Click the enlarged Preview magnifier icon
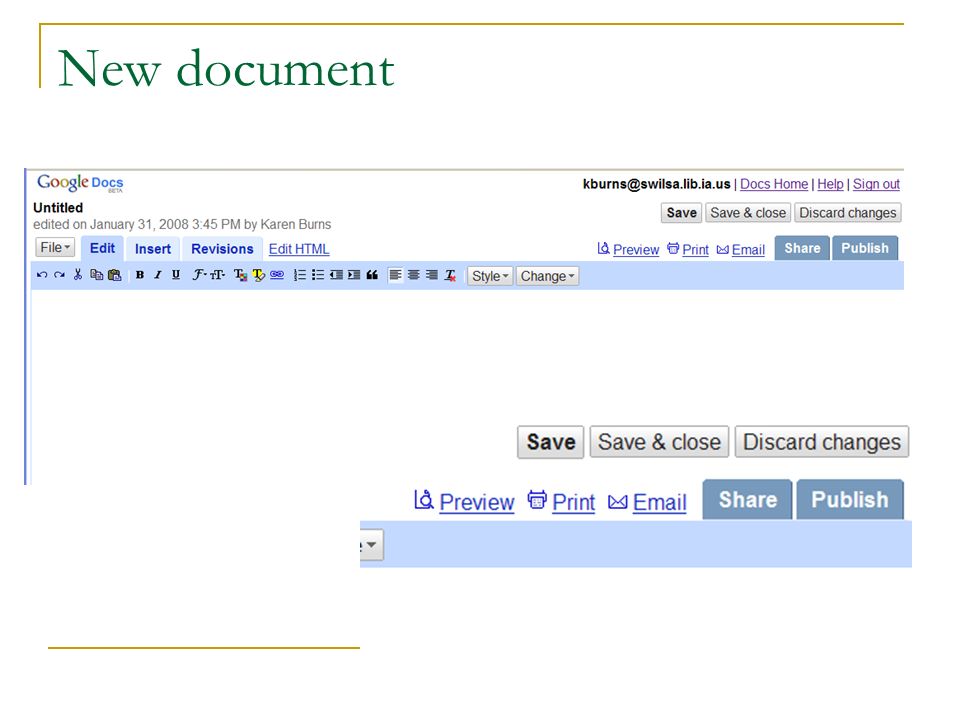 coord(424,500)
